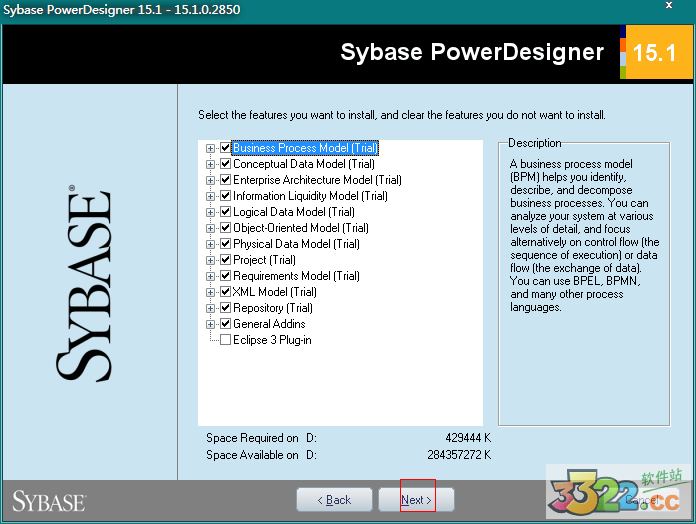696x524 pixels.
Task: Uncheck Object-Oriented Model (Trial) checkbox
Action: click(225, 228)
